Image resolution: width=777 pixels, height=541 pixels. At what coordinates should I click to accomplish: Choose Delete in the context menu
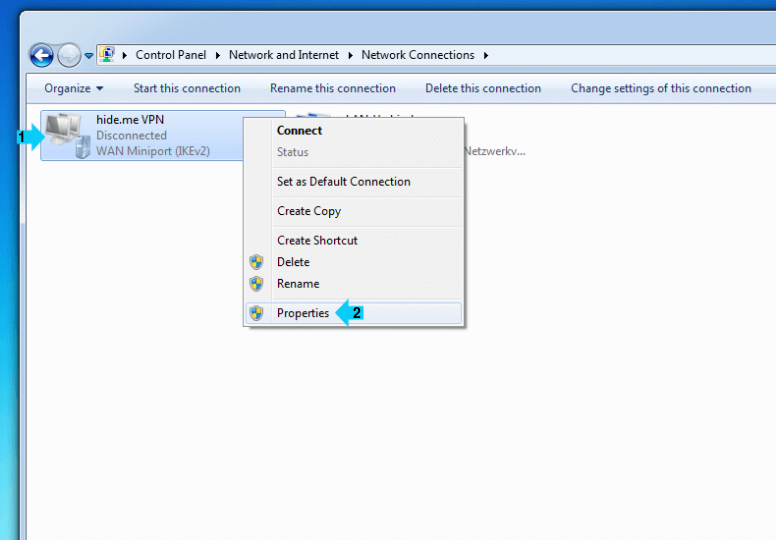pos(354,262)
